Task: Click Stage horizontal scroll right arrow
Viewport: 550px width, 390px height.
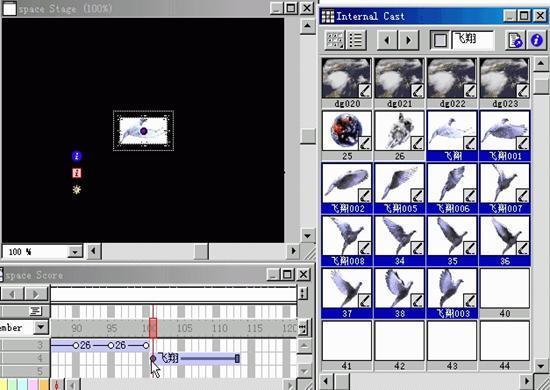Action: click(293, 251)
